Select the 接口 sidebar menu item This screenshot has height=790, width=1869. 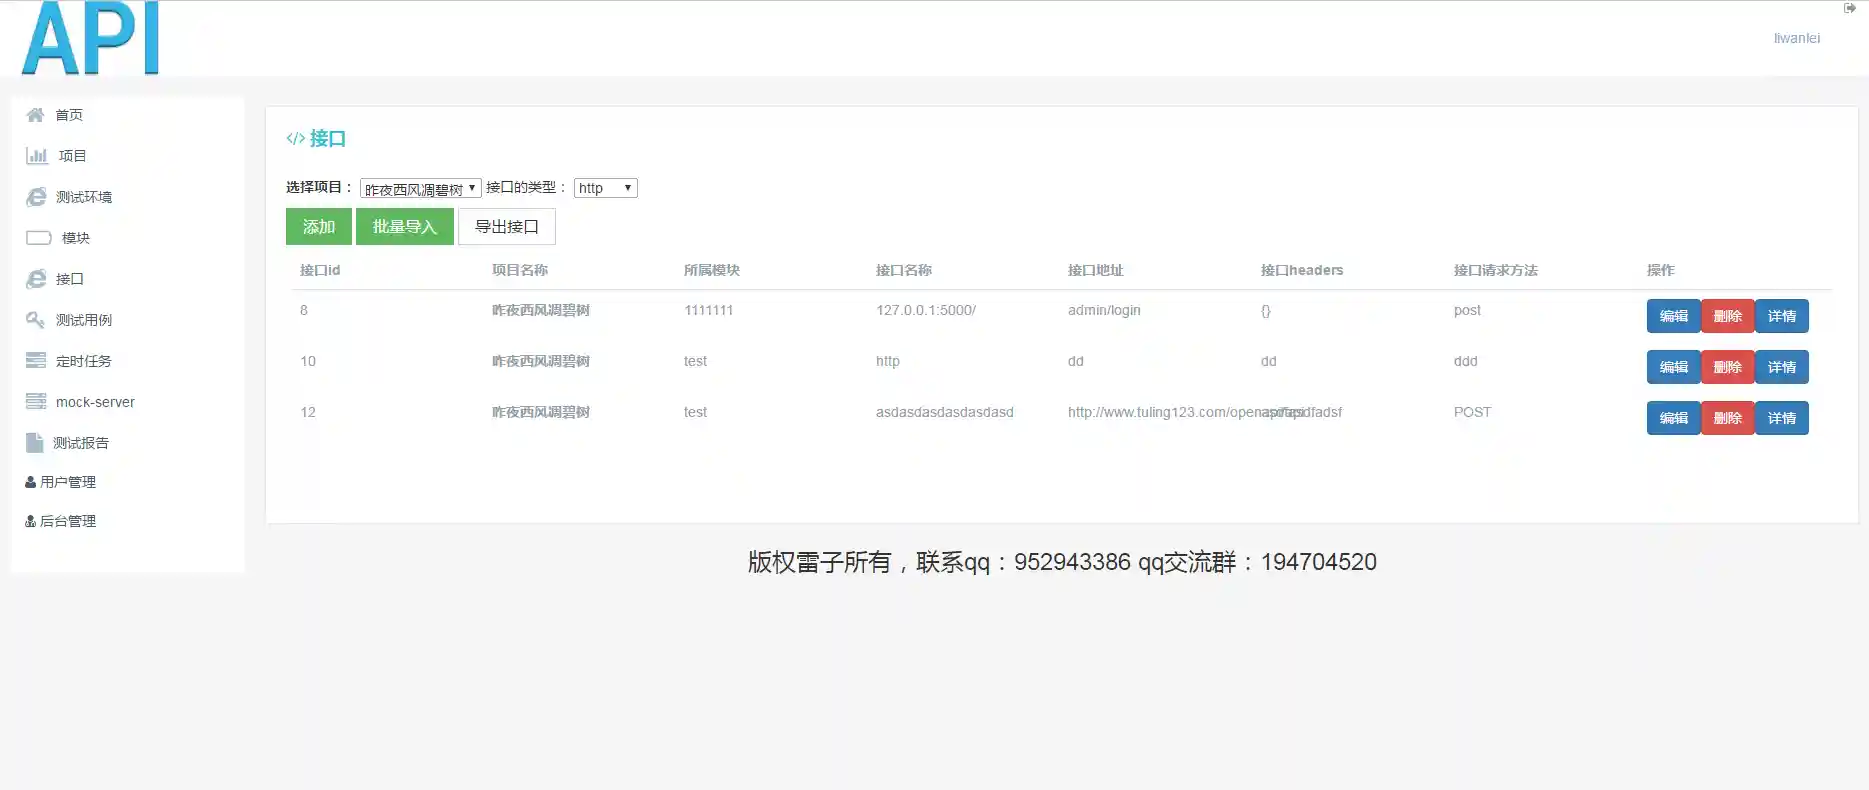click(x=69, y=279)
